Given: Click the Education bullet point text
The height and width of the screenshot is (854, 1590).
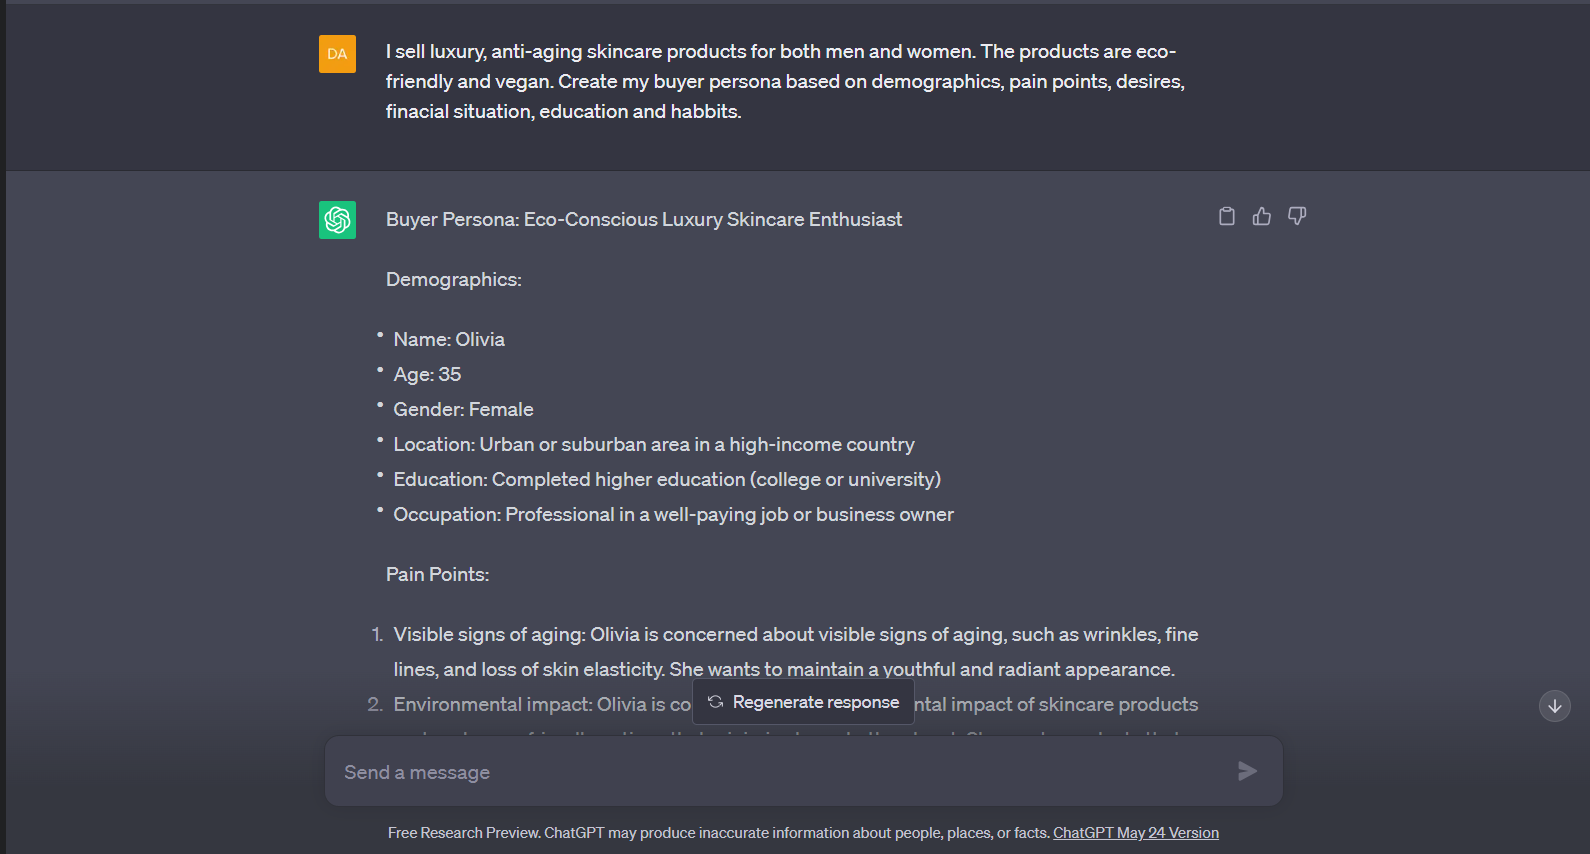Looking at the screenshot, I should point(667,480).
